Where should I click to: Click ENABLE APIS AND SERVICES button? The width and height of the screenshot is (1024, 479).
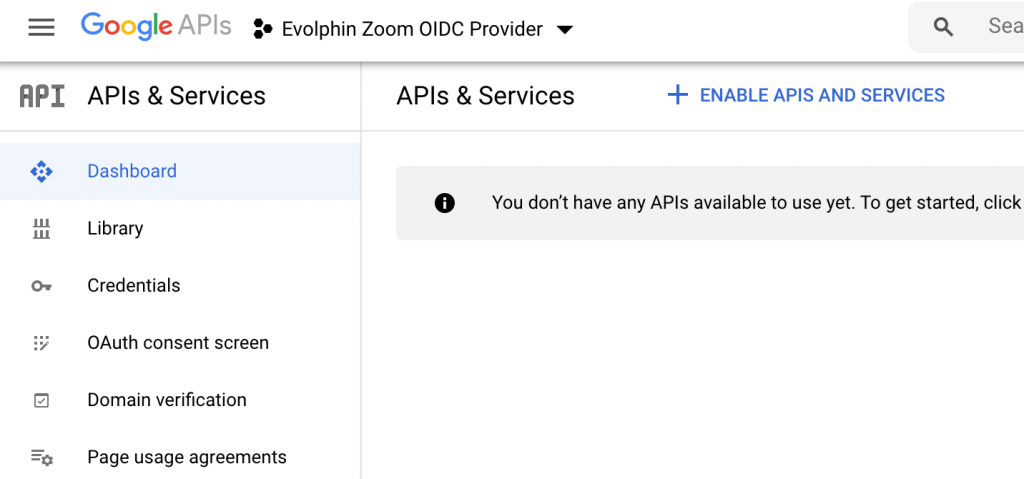(806, 95)
